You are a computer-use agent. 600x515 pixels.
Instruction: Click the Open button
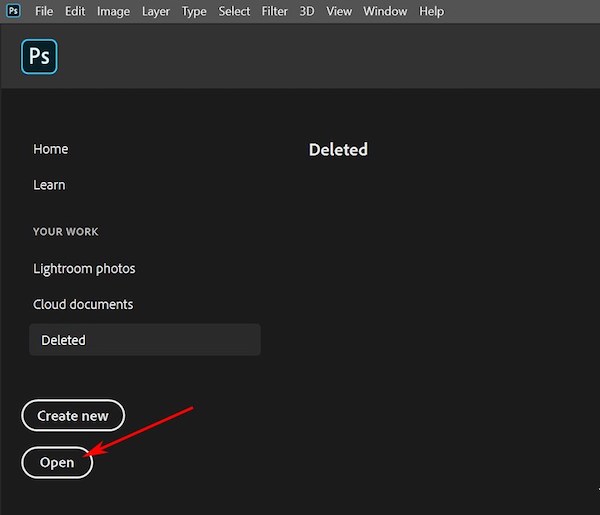[x=57, y=462]
